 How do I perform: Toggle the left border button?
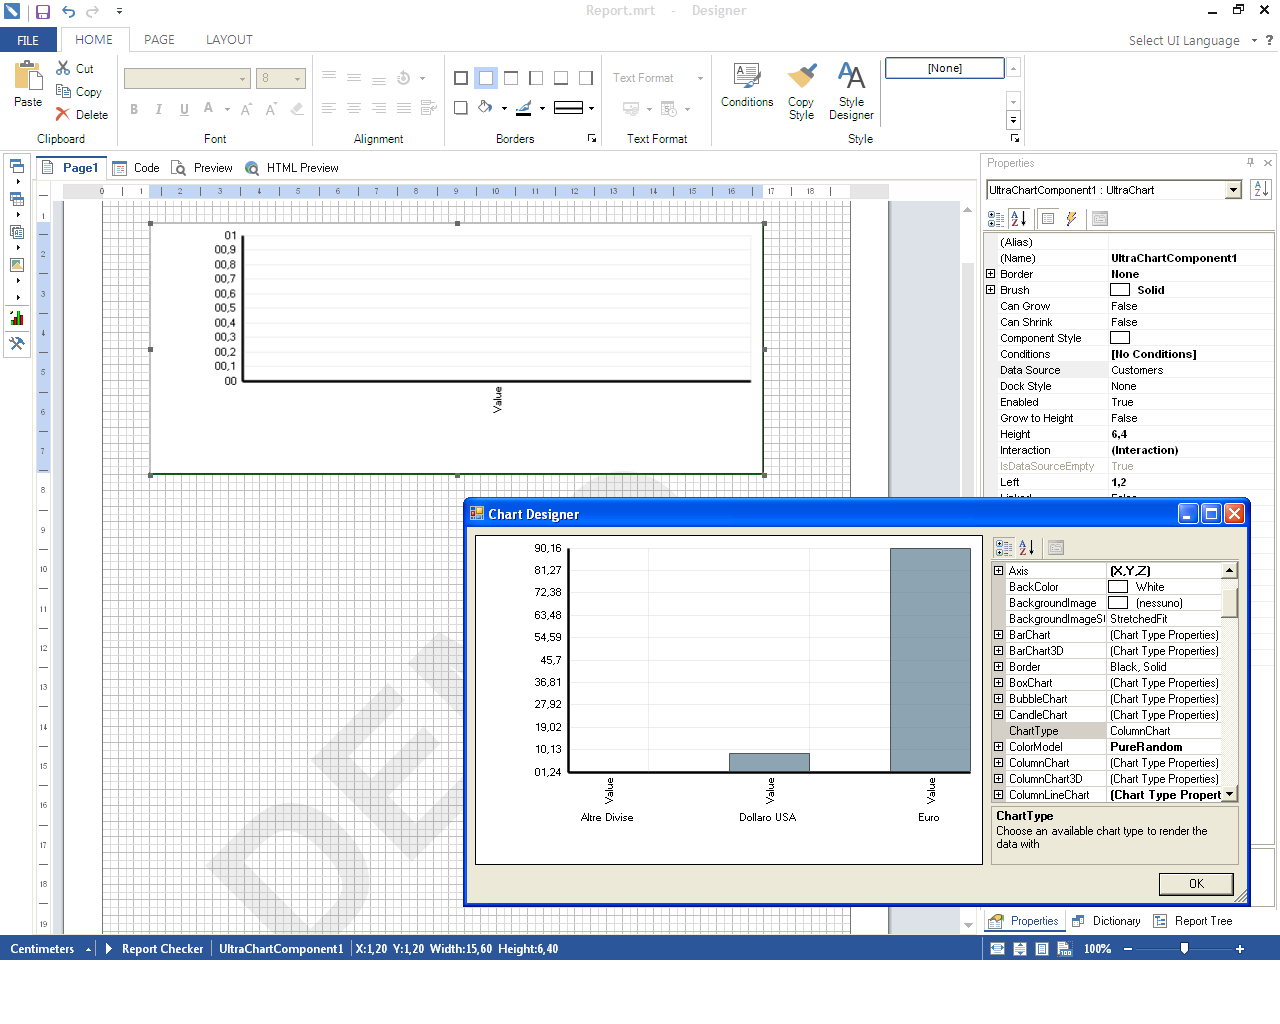click(x=536, y=78)
